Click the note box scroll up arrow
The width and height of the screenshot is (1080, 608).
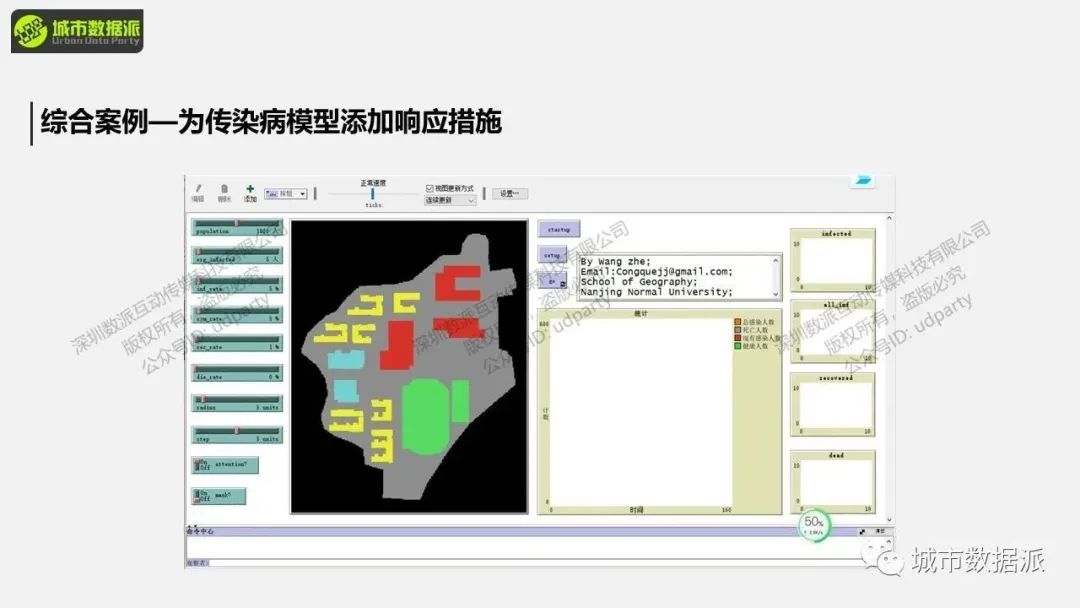(776, 261)
